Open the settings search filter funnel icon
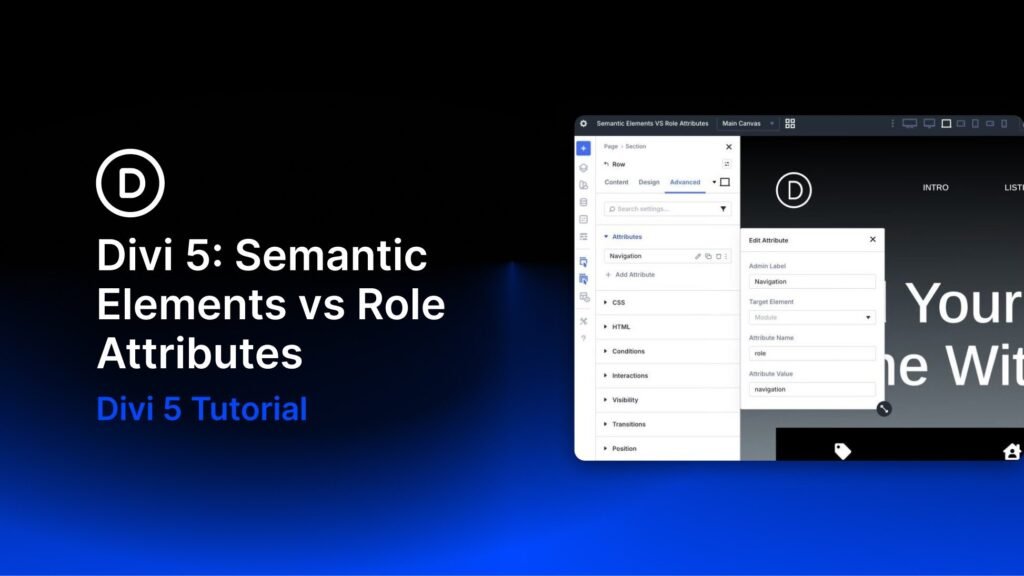Screen dimensions: 1024x576 click(x=723, y=209)
